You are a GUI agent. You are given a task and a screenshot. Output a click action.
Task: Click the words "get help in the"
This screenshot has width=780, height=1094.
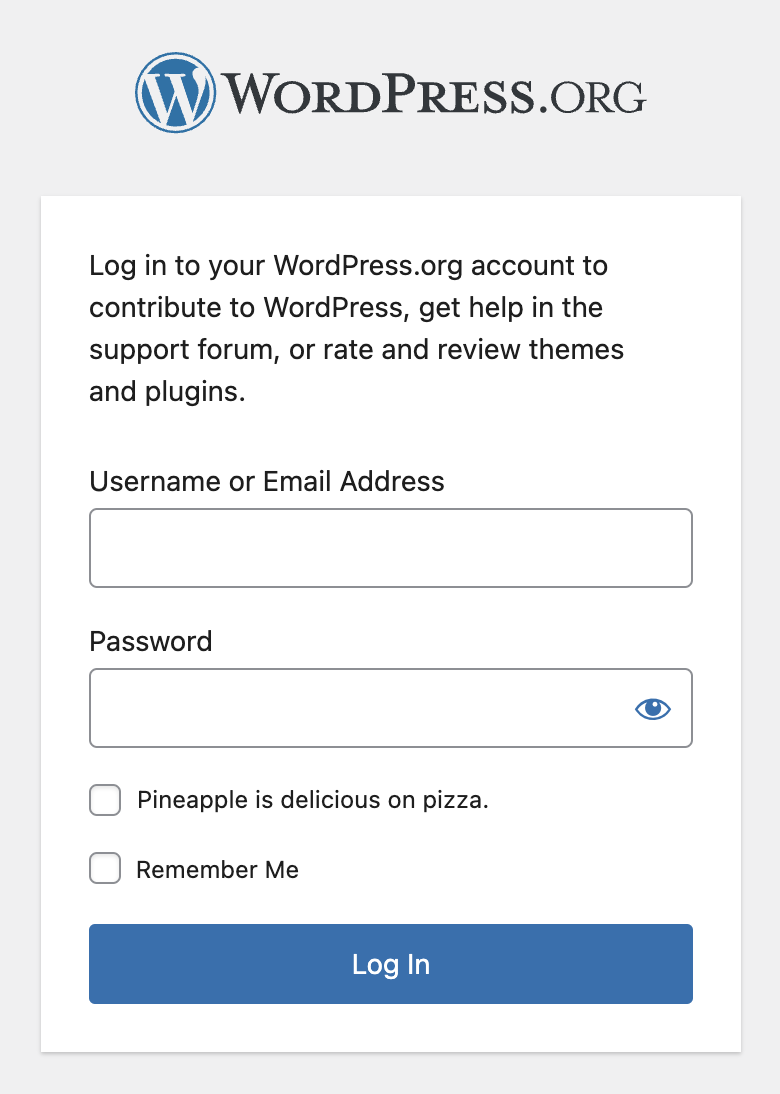[511, 308]
